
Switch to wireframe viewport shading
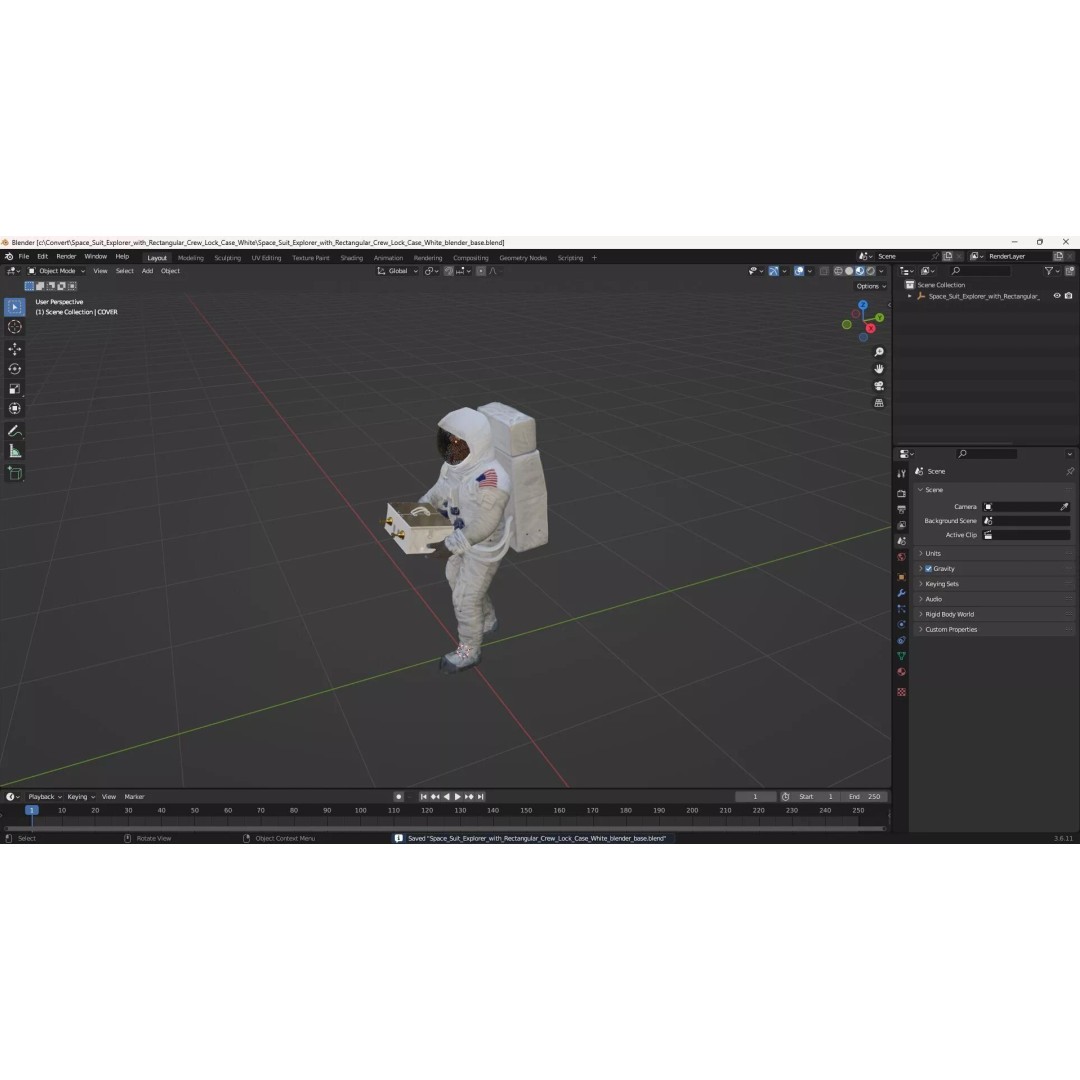click(x=838, y=271)
